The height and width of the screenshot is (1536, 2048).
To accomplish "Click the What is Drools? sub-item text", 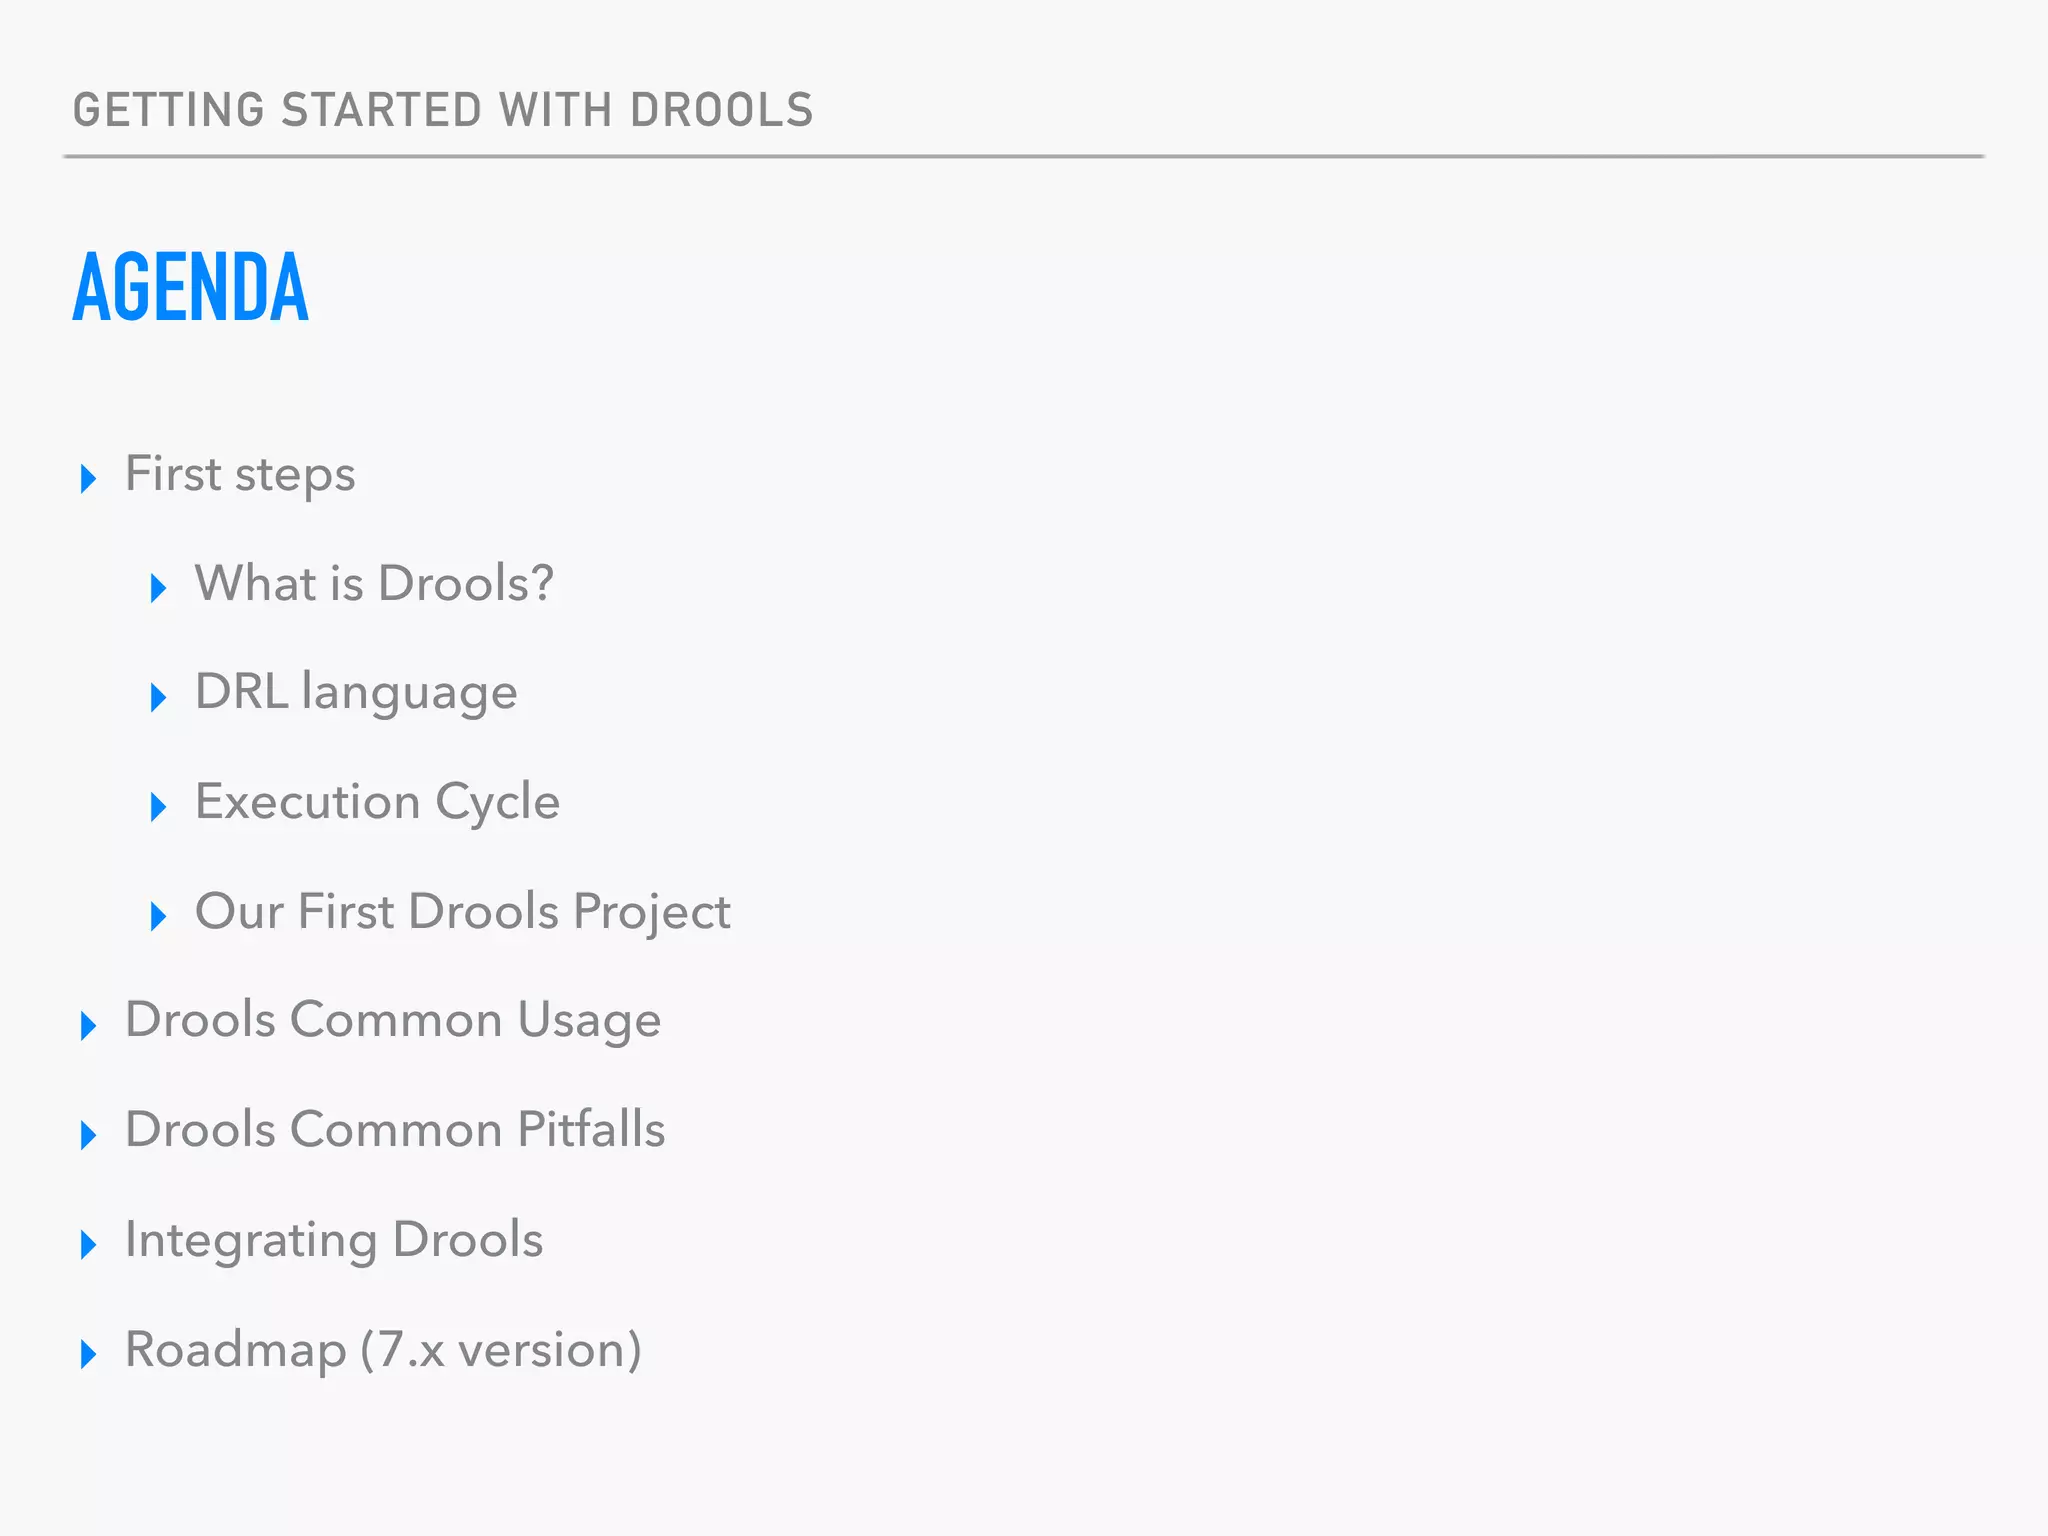I will (374, 583).
